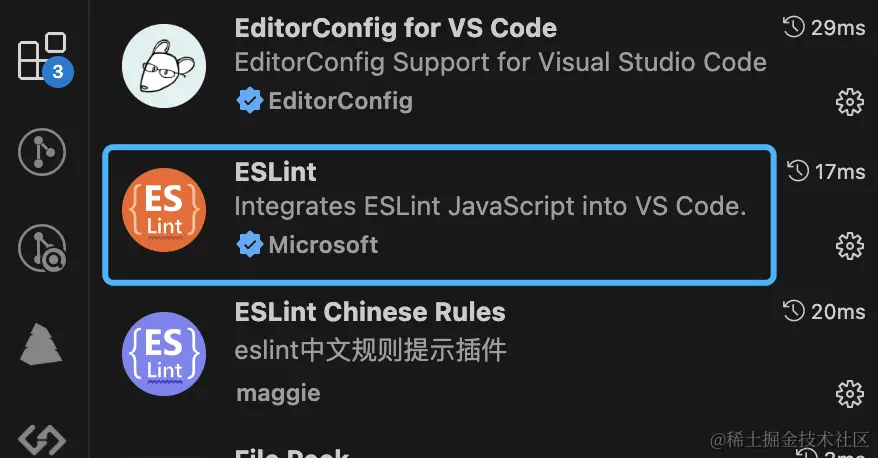Select the ESLint Chinese Rules extension title
Viewport: 878px width, 458px height.
point(370,312)
